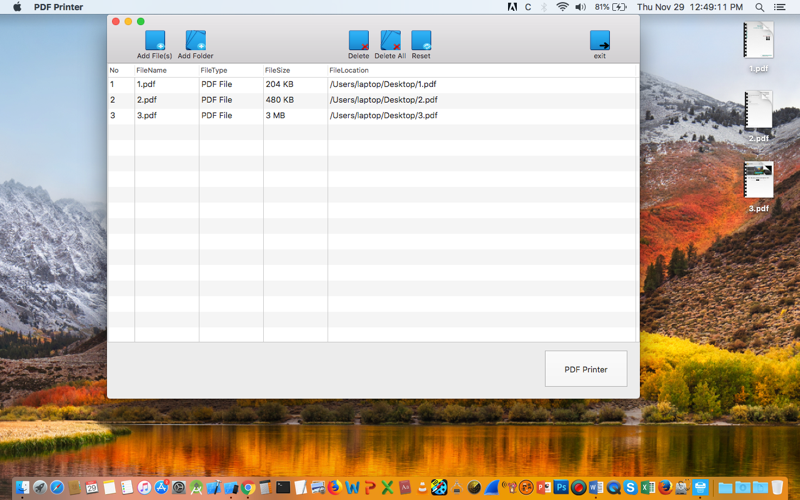Open Reminders from the dock
Viewport: 800px width, 500px height.
coord(127,487)
